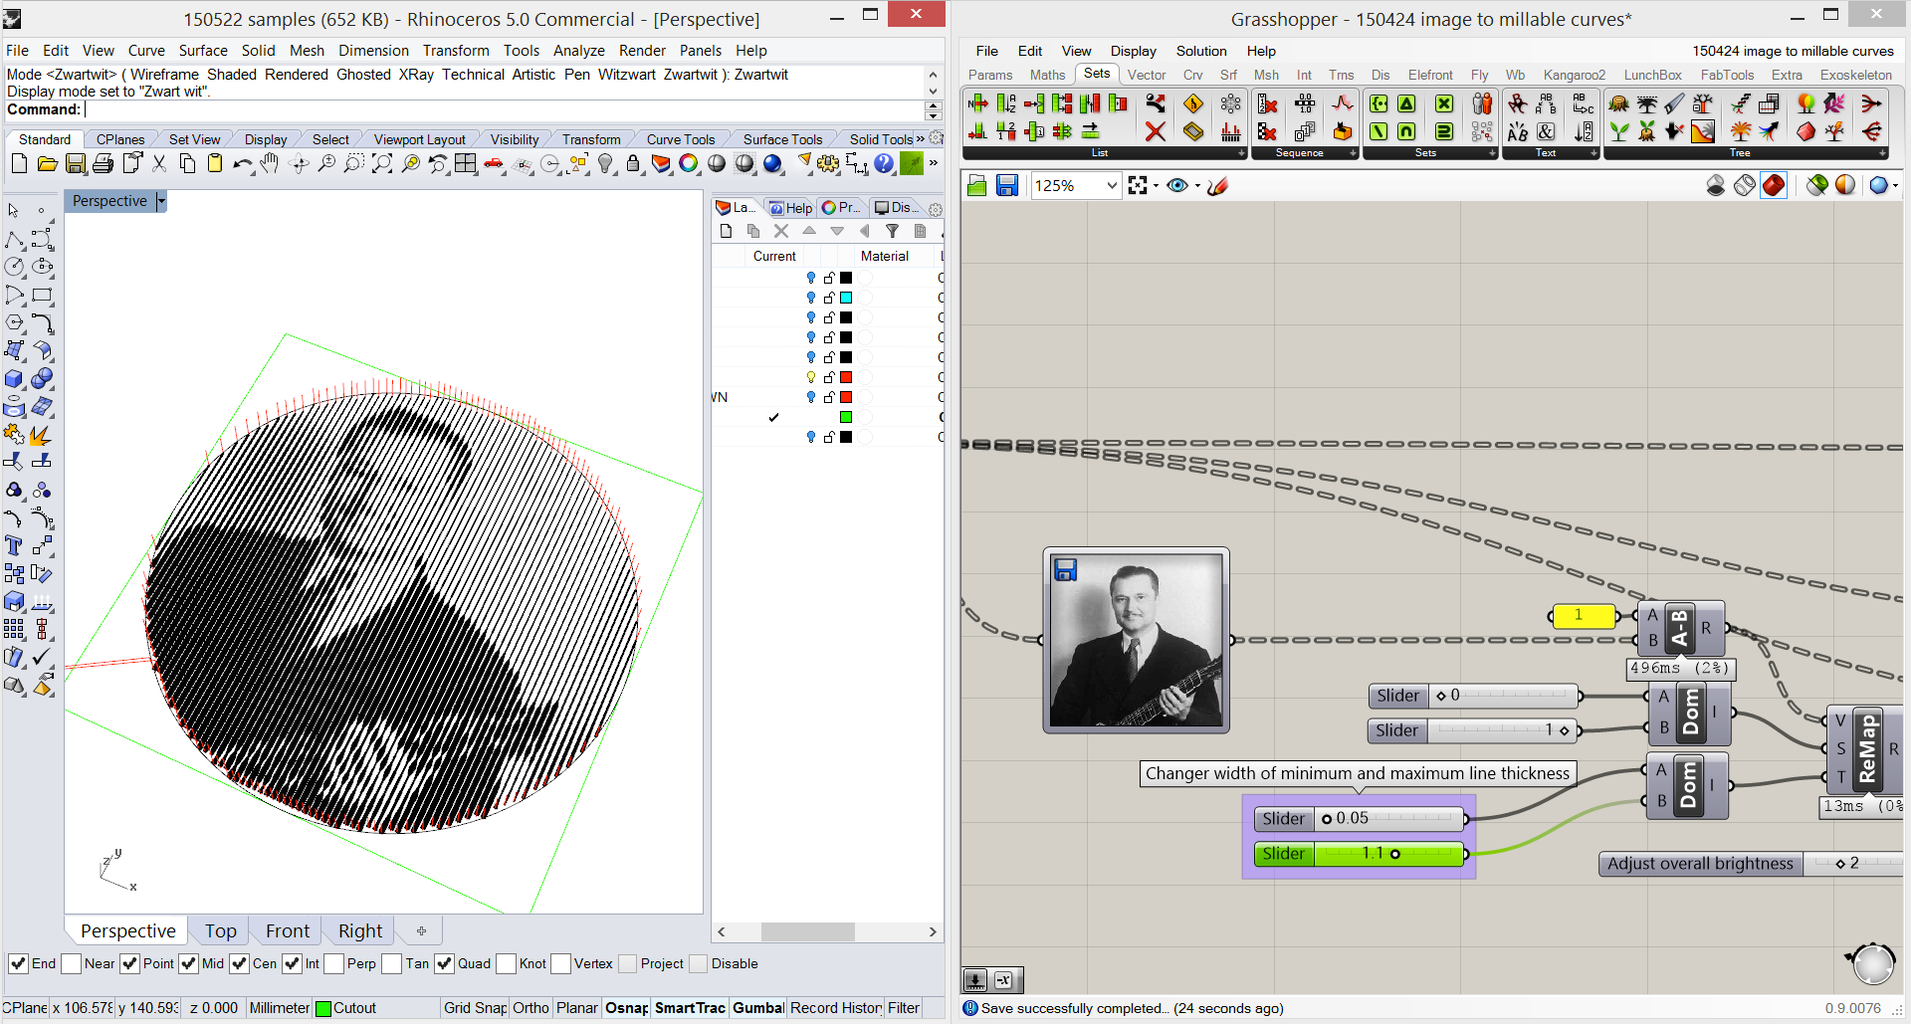Select the arrow selection tool in Rhino's sidebar

click(13, 210)
